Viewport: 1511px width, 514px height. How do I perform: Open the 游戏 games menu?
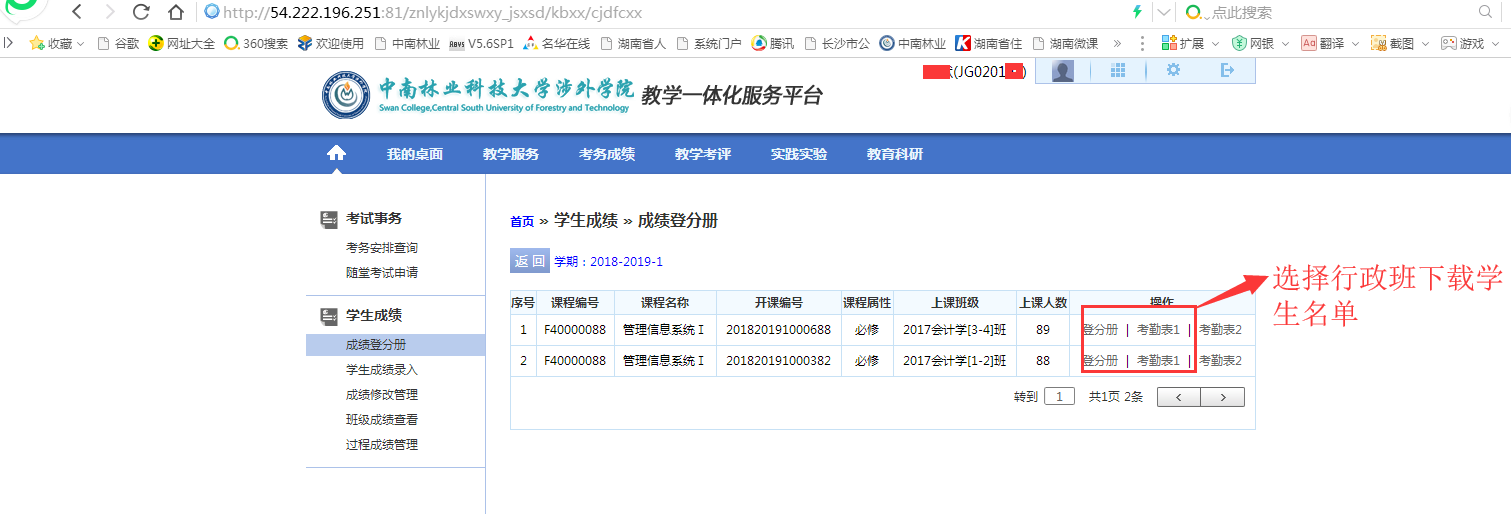1470,43
